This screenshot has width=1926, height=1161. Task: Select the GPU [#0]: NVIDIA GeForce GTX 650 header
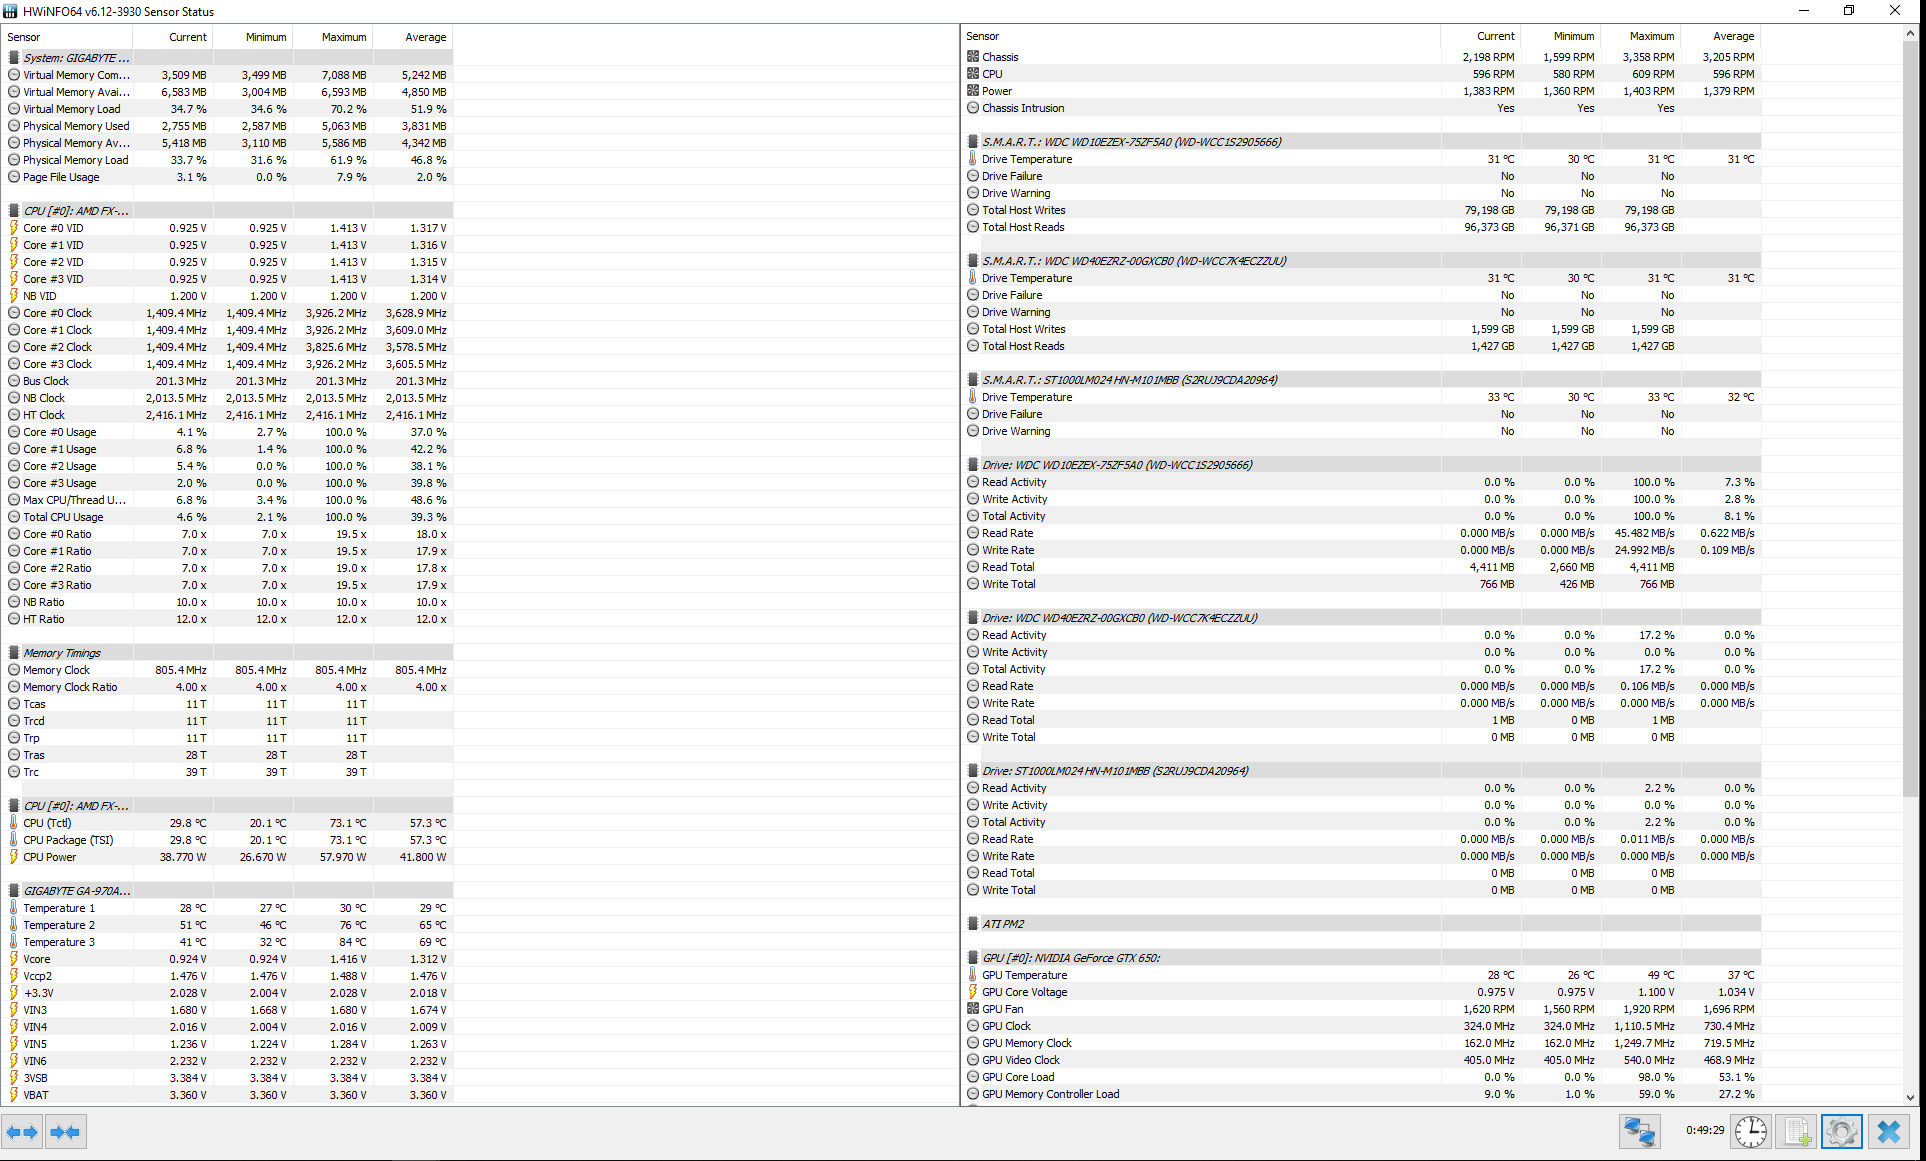[1070, 958]
